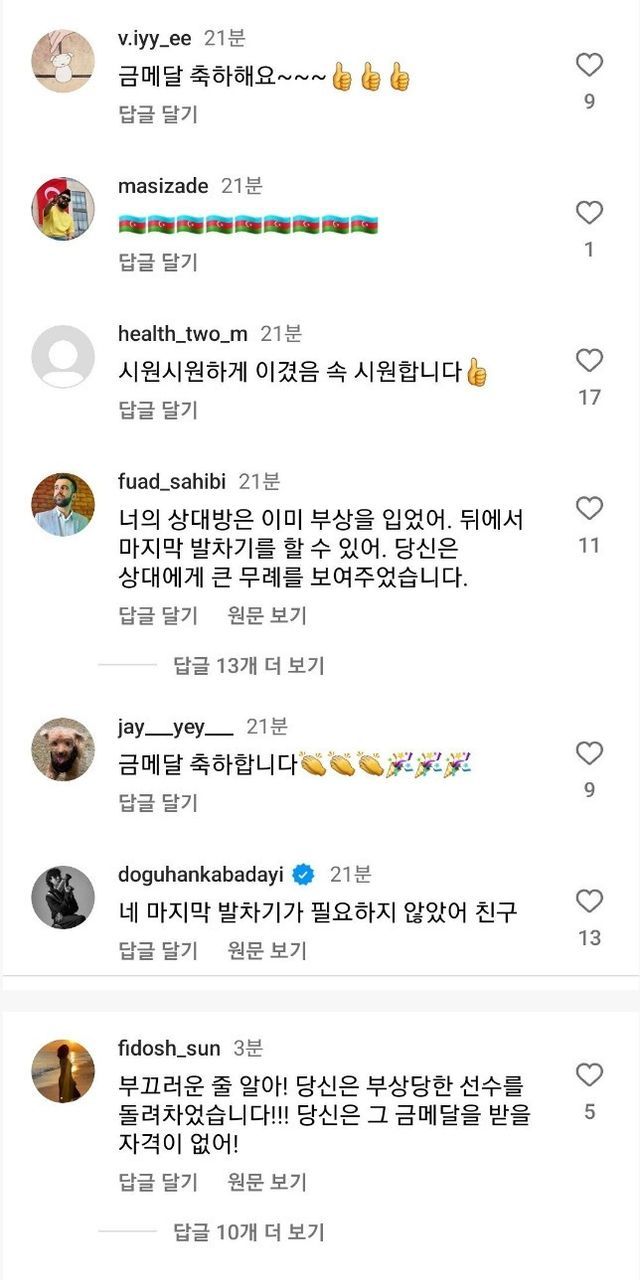
Task: Show original text of doguhankabadayi's comment
Action: tap(266, 950)
